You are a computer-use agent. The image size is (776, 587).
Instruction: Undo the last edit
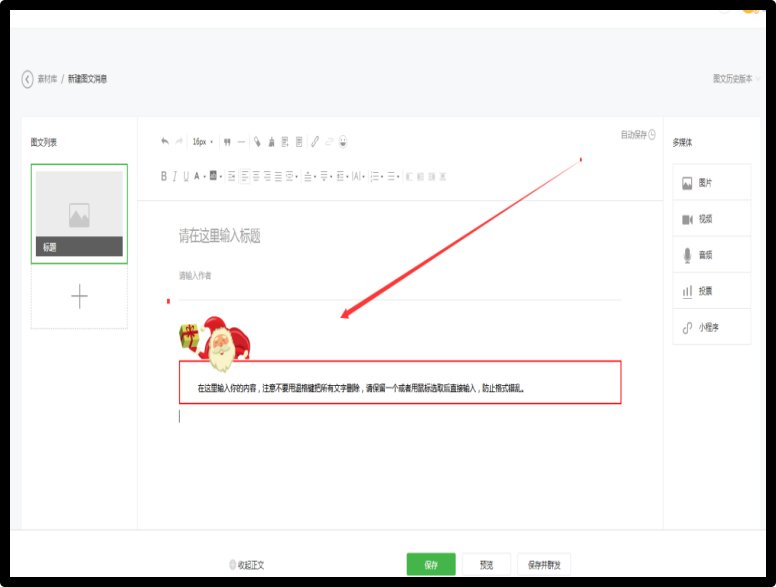point(165,142)
